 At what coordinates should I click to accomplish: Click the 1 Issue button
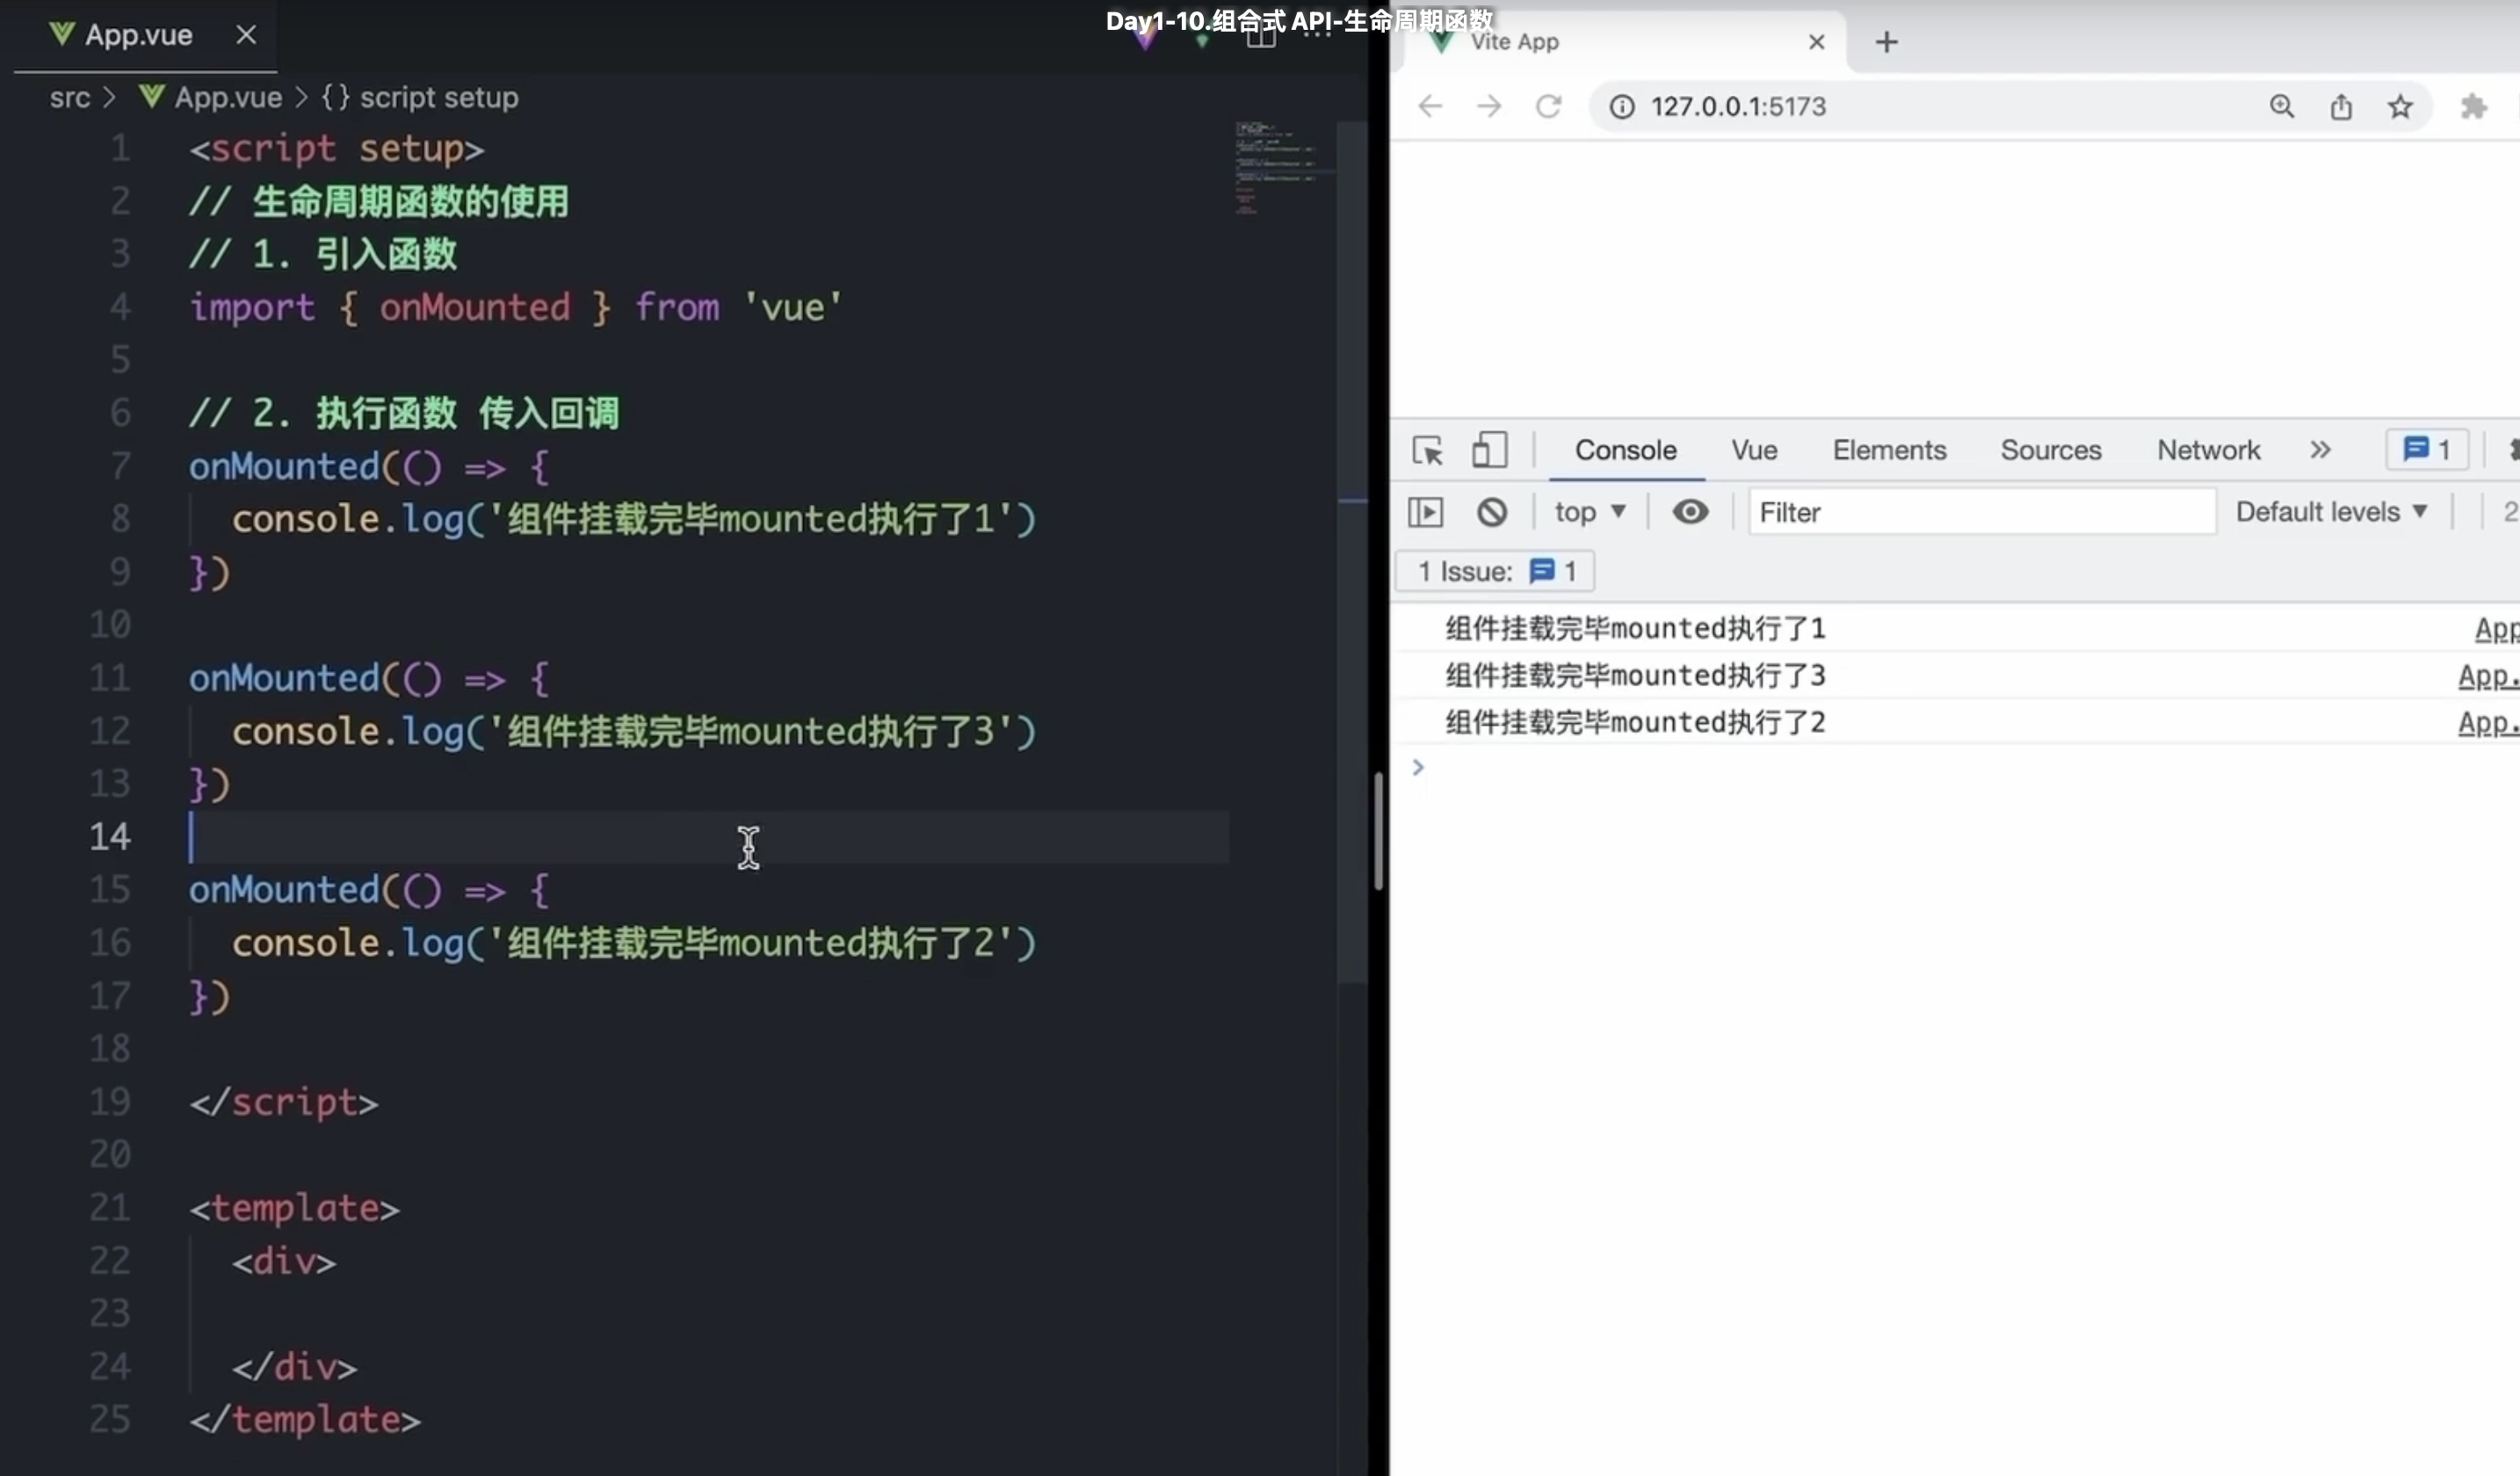click(1495, 571)
